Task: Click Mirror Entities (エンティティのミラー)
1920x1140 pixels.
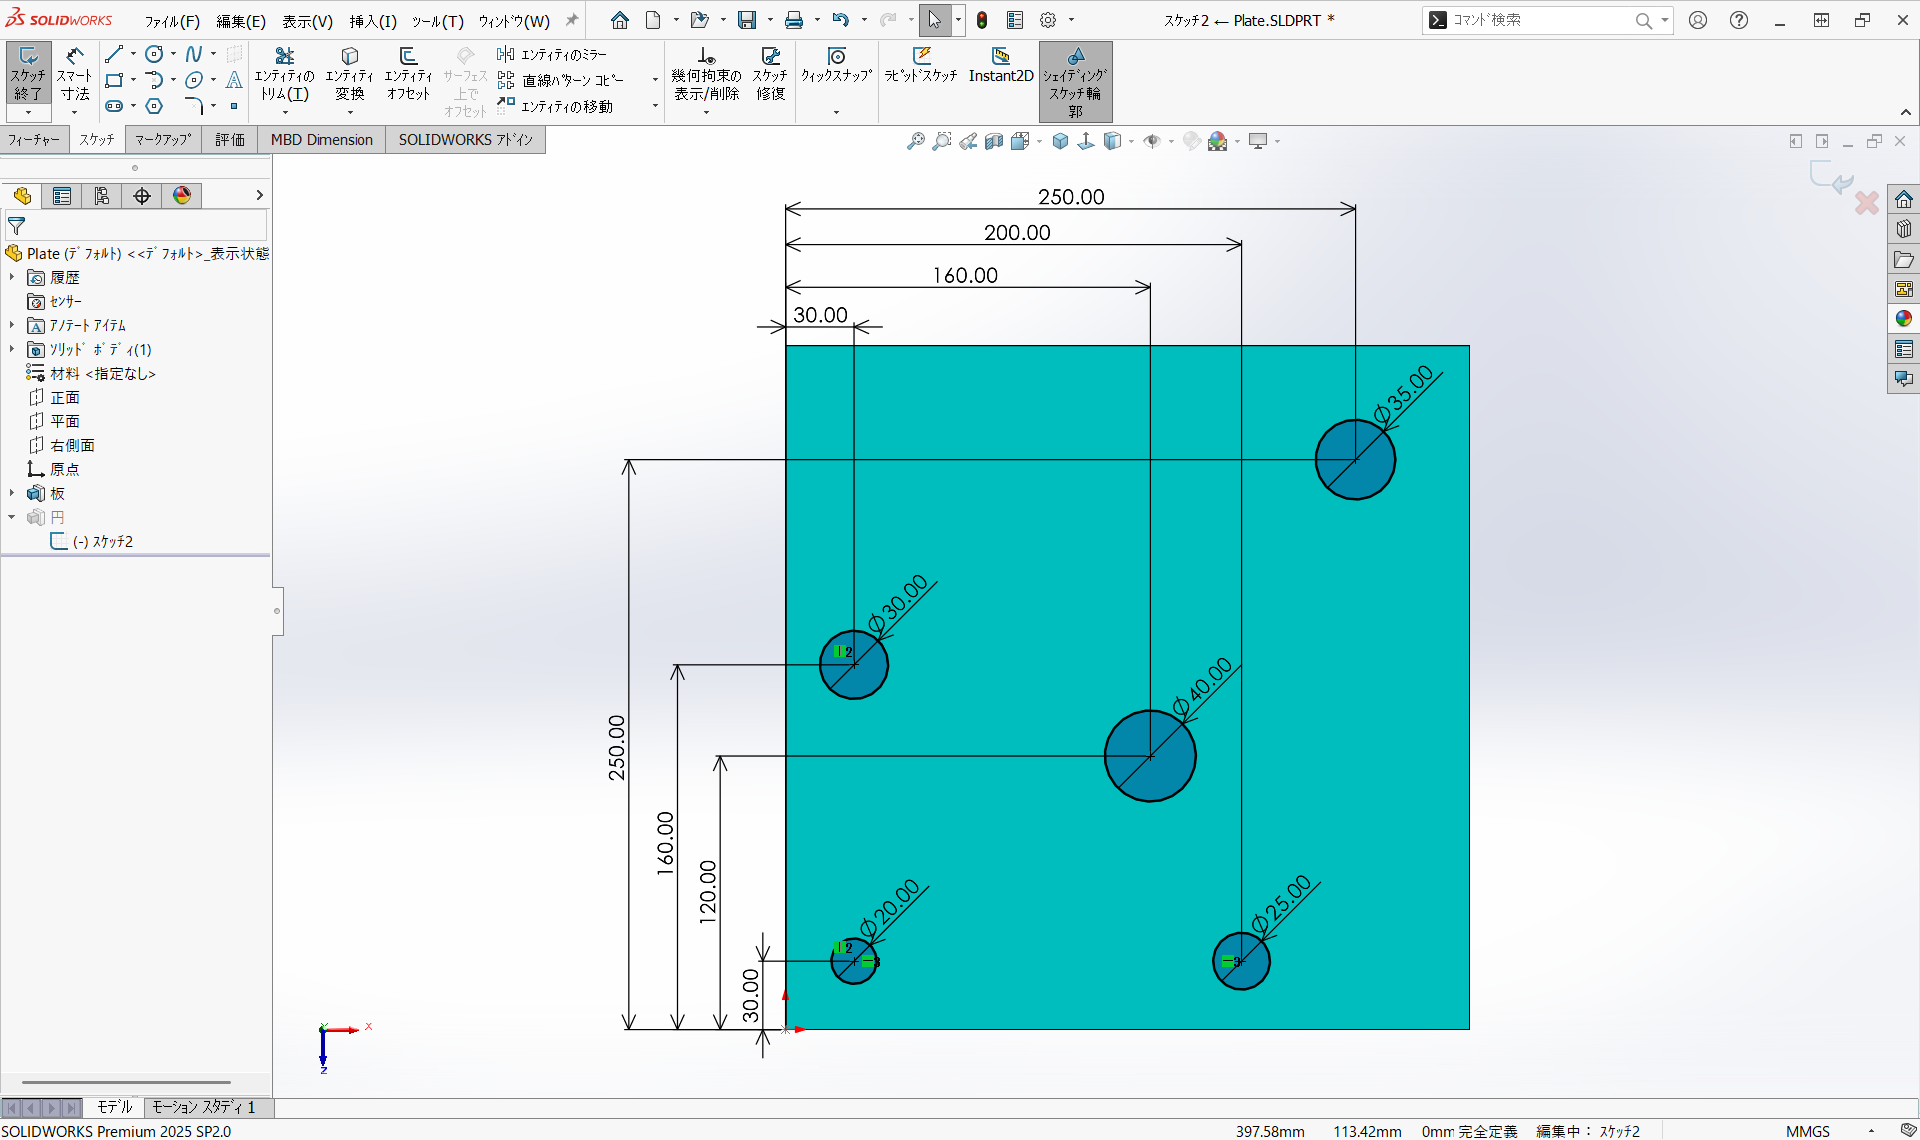Action: (x=552, y=55)
